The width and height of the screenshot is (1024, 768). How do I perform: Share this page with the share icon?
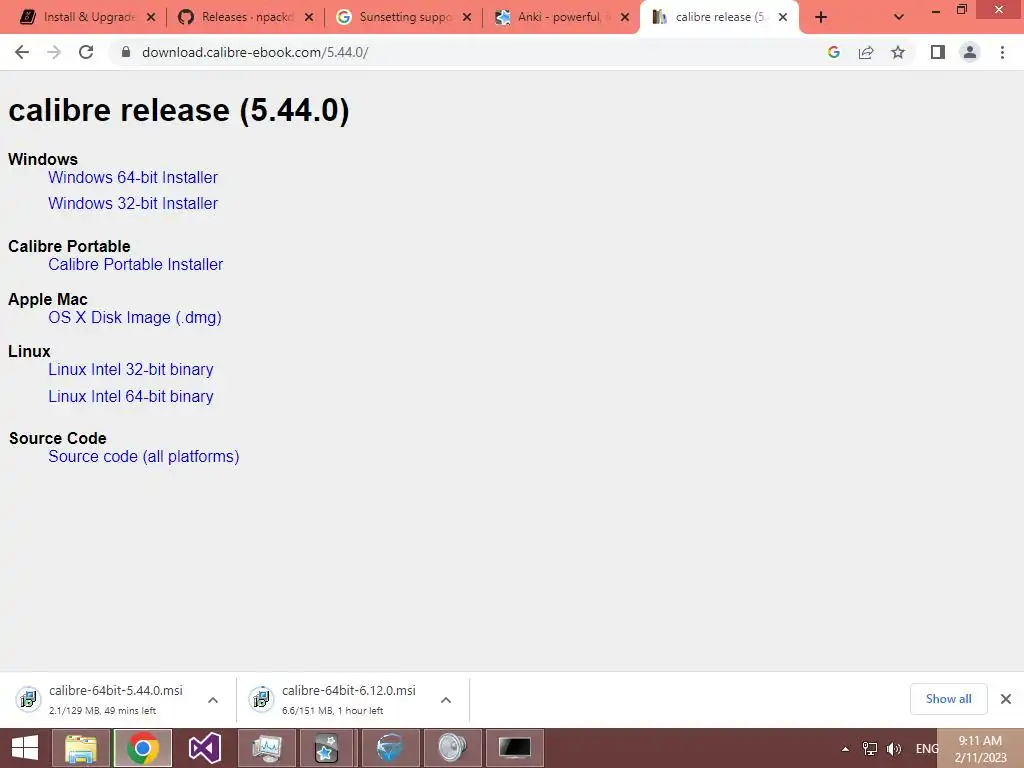(866, 52)
